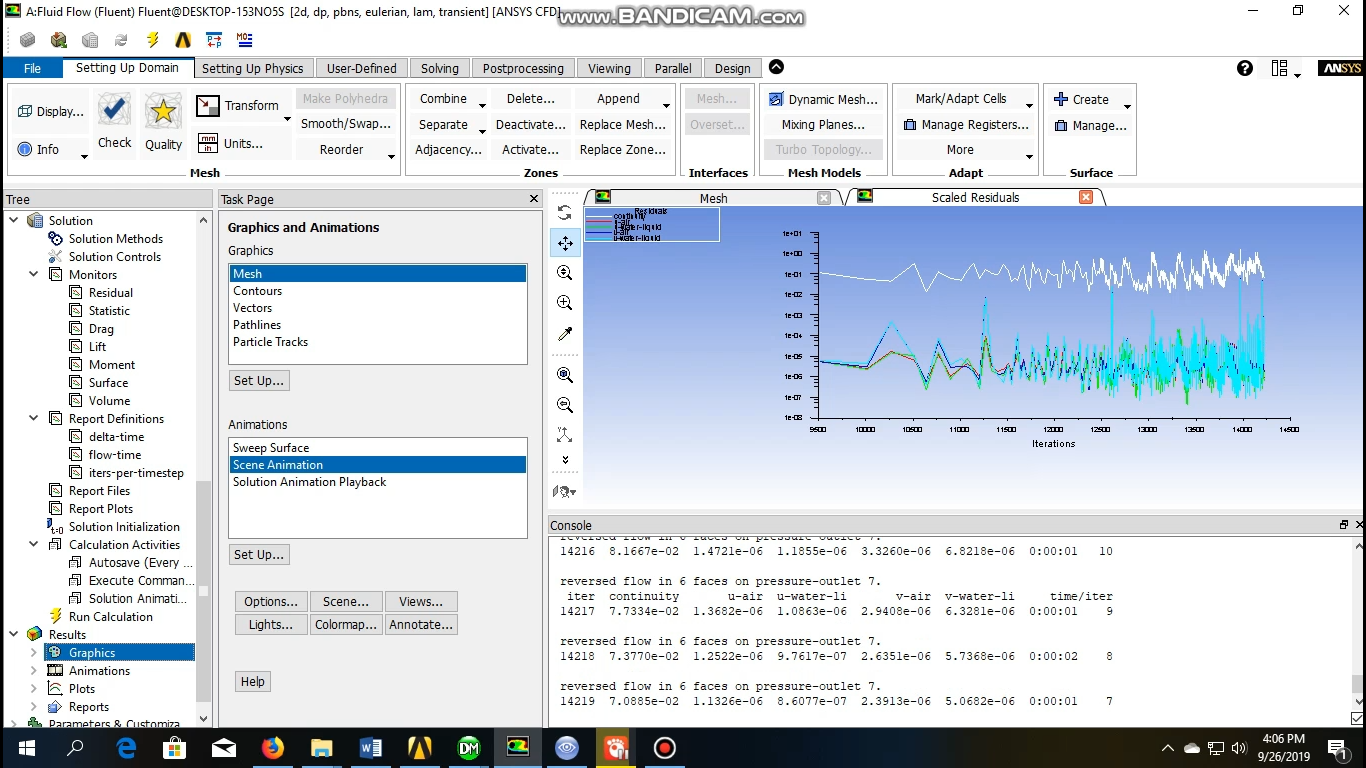Viewport: 1366px width, 768px height.
Task: Open the Colormap settings
Action: 345,624
